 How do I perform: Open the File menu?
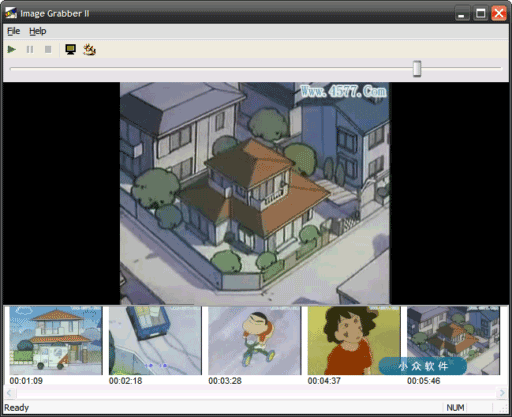tap(14, 31)
